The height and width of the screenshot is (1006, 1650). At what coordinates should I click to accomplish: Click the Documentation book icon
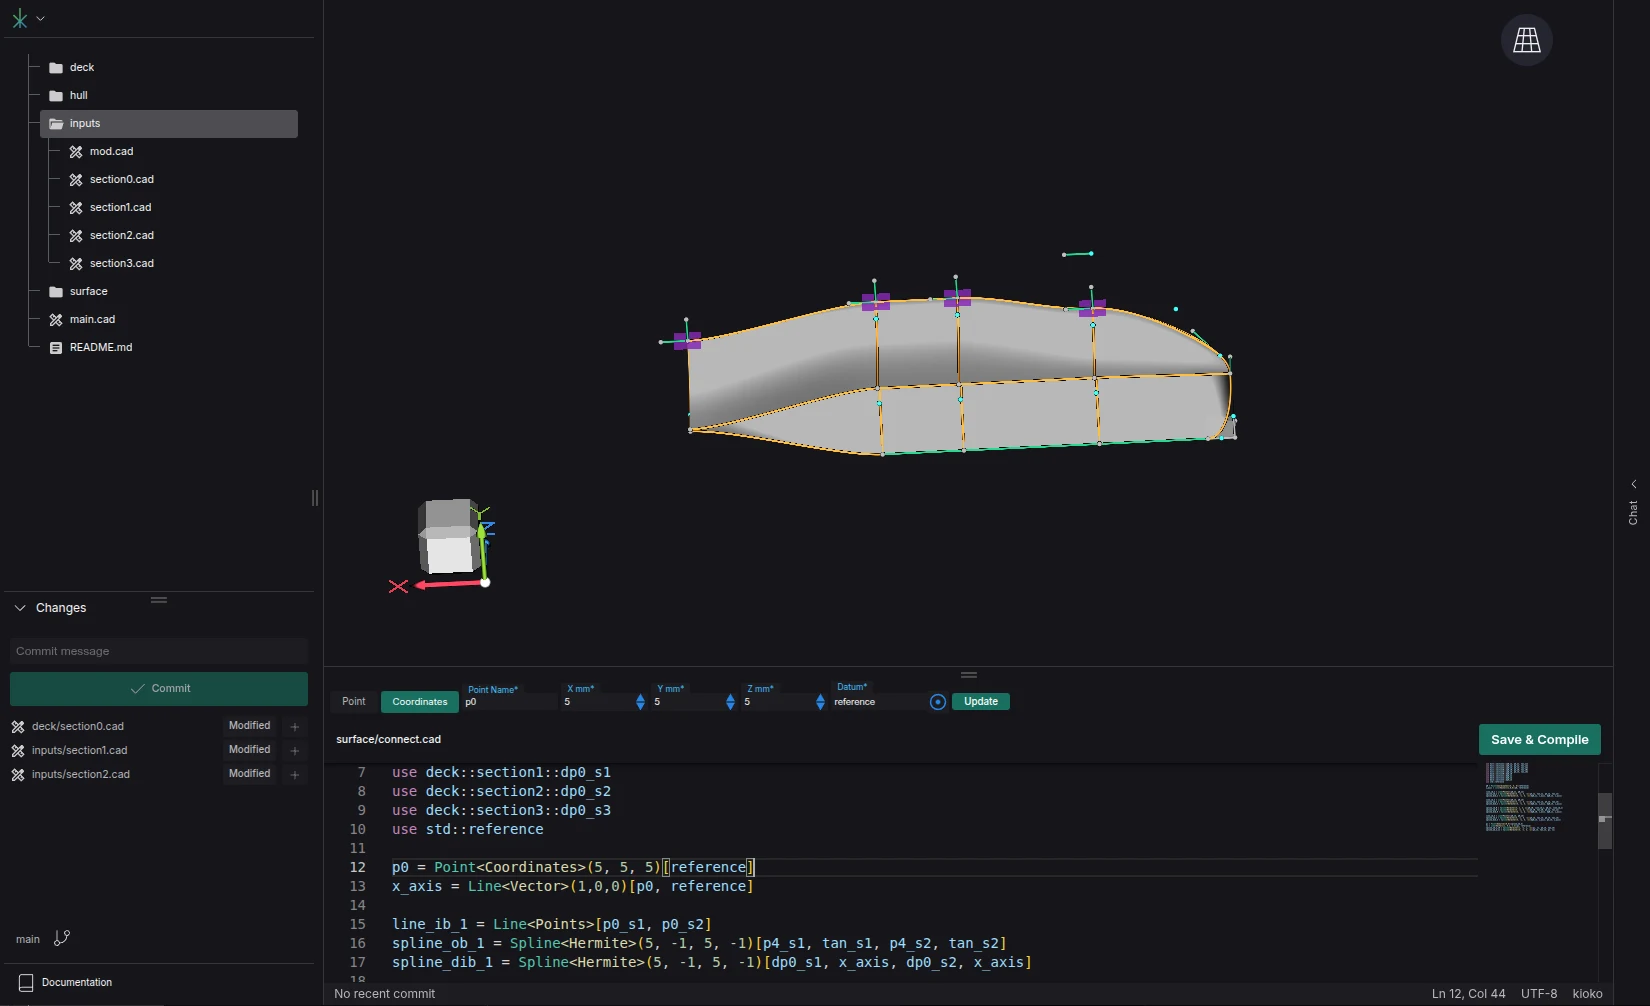tap(26, 983)
